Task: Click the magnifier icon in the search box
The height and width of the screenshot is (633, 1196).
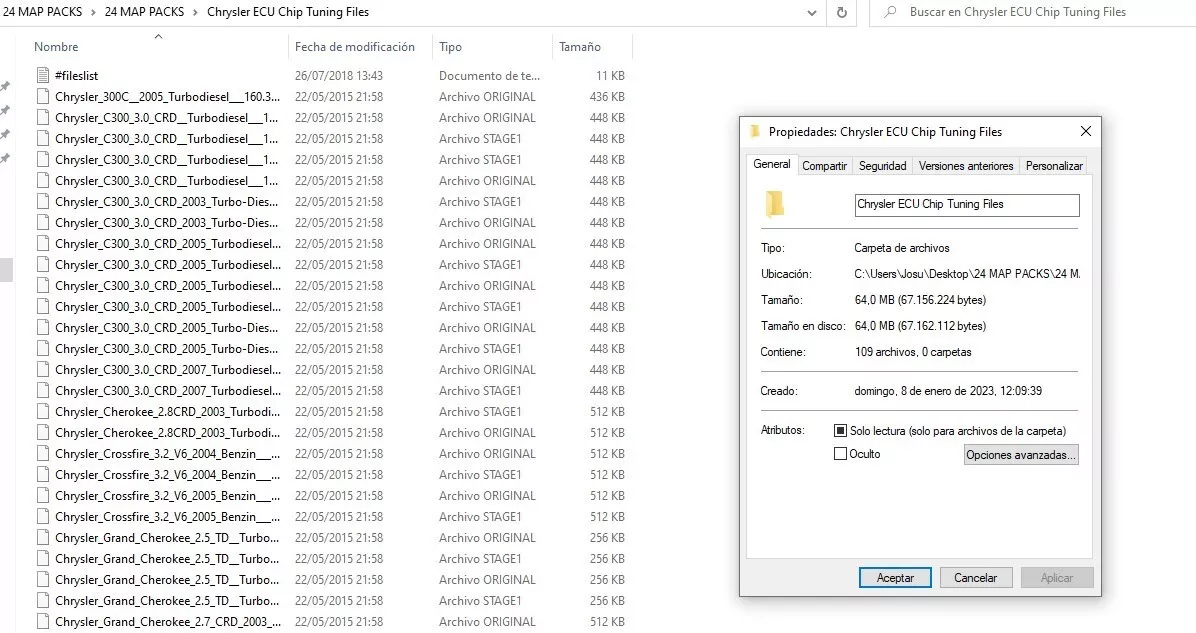Action: coord(889,12)
